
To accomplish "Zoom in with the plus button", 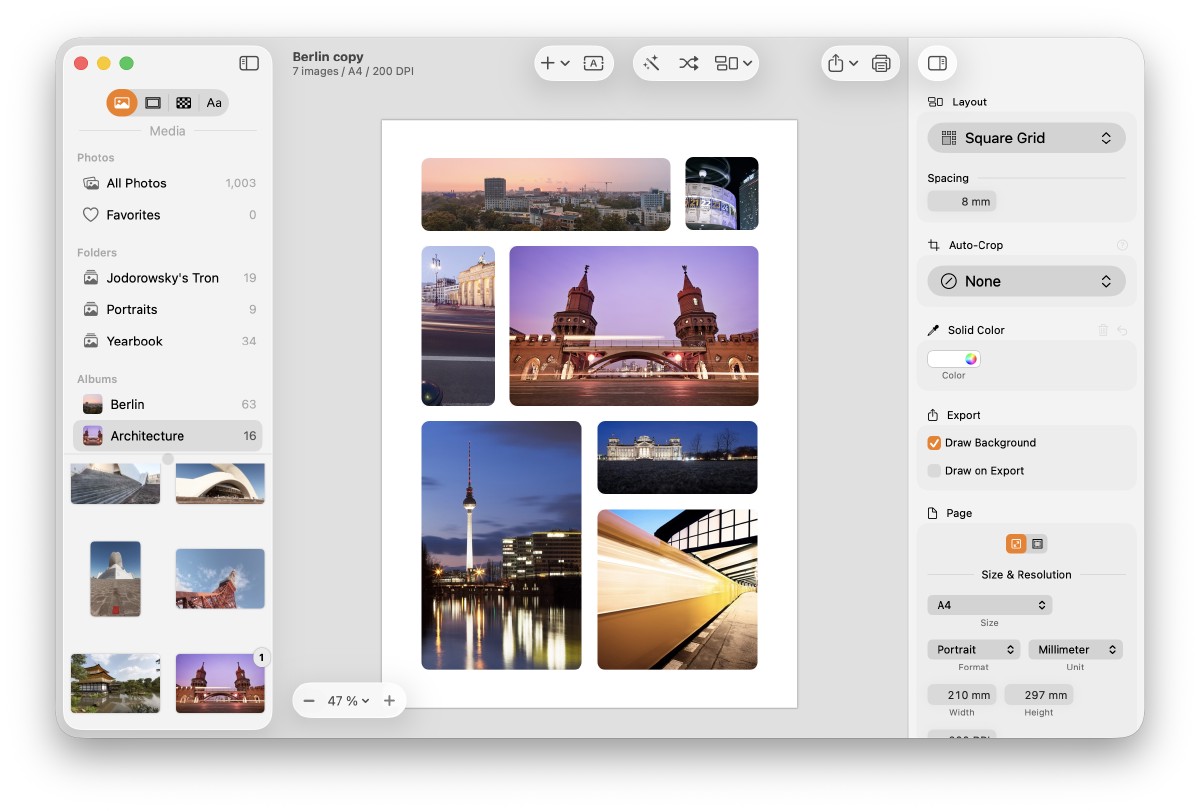I will (389, 701).
